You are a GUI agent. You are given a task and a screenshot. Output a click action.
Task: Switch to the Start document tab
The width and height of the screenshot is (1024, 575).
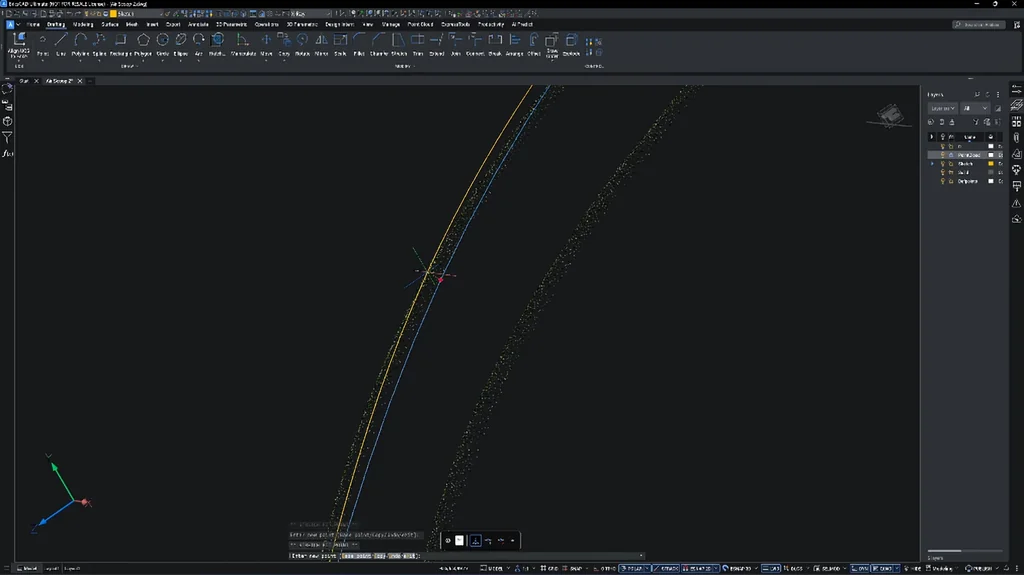[x=24, y=81]
